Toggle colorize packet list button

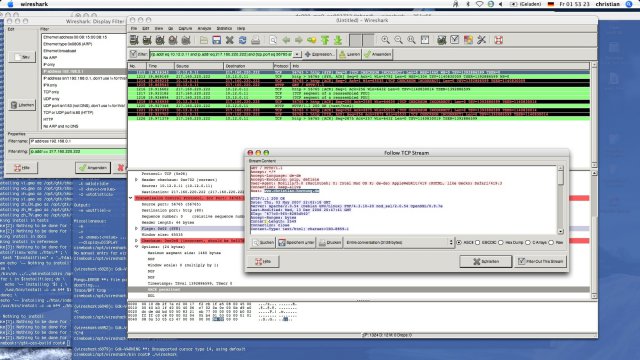coord(356,40)
